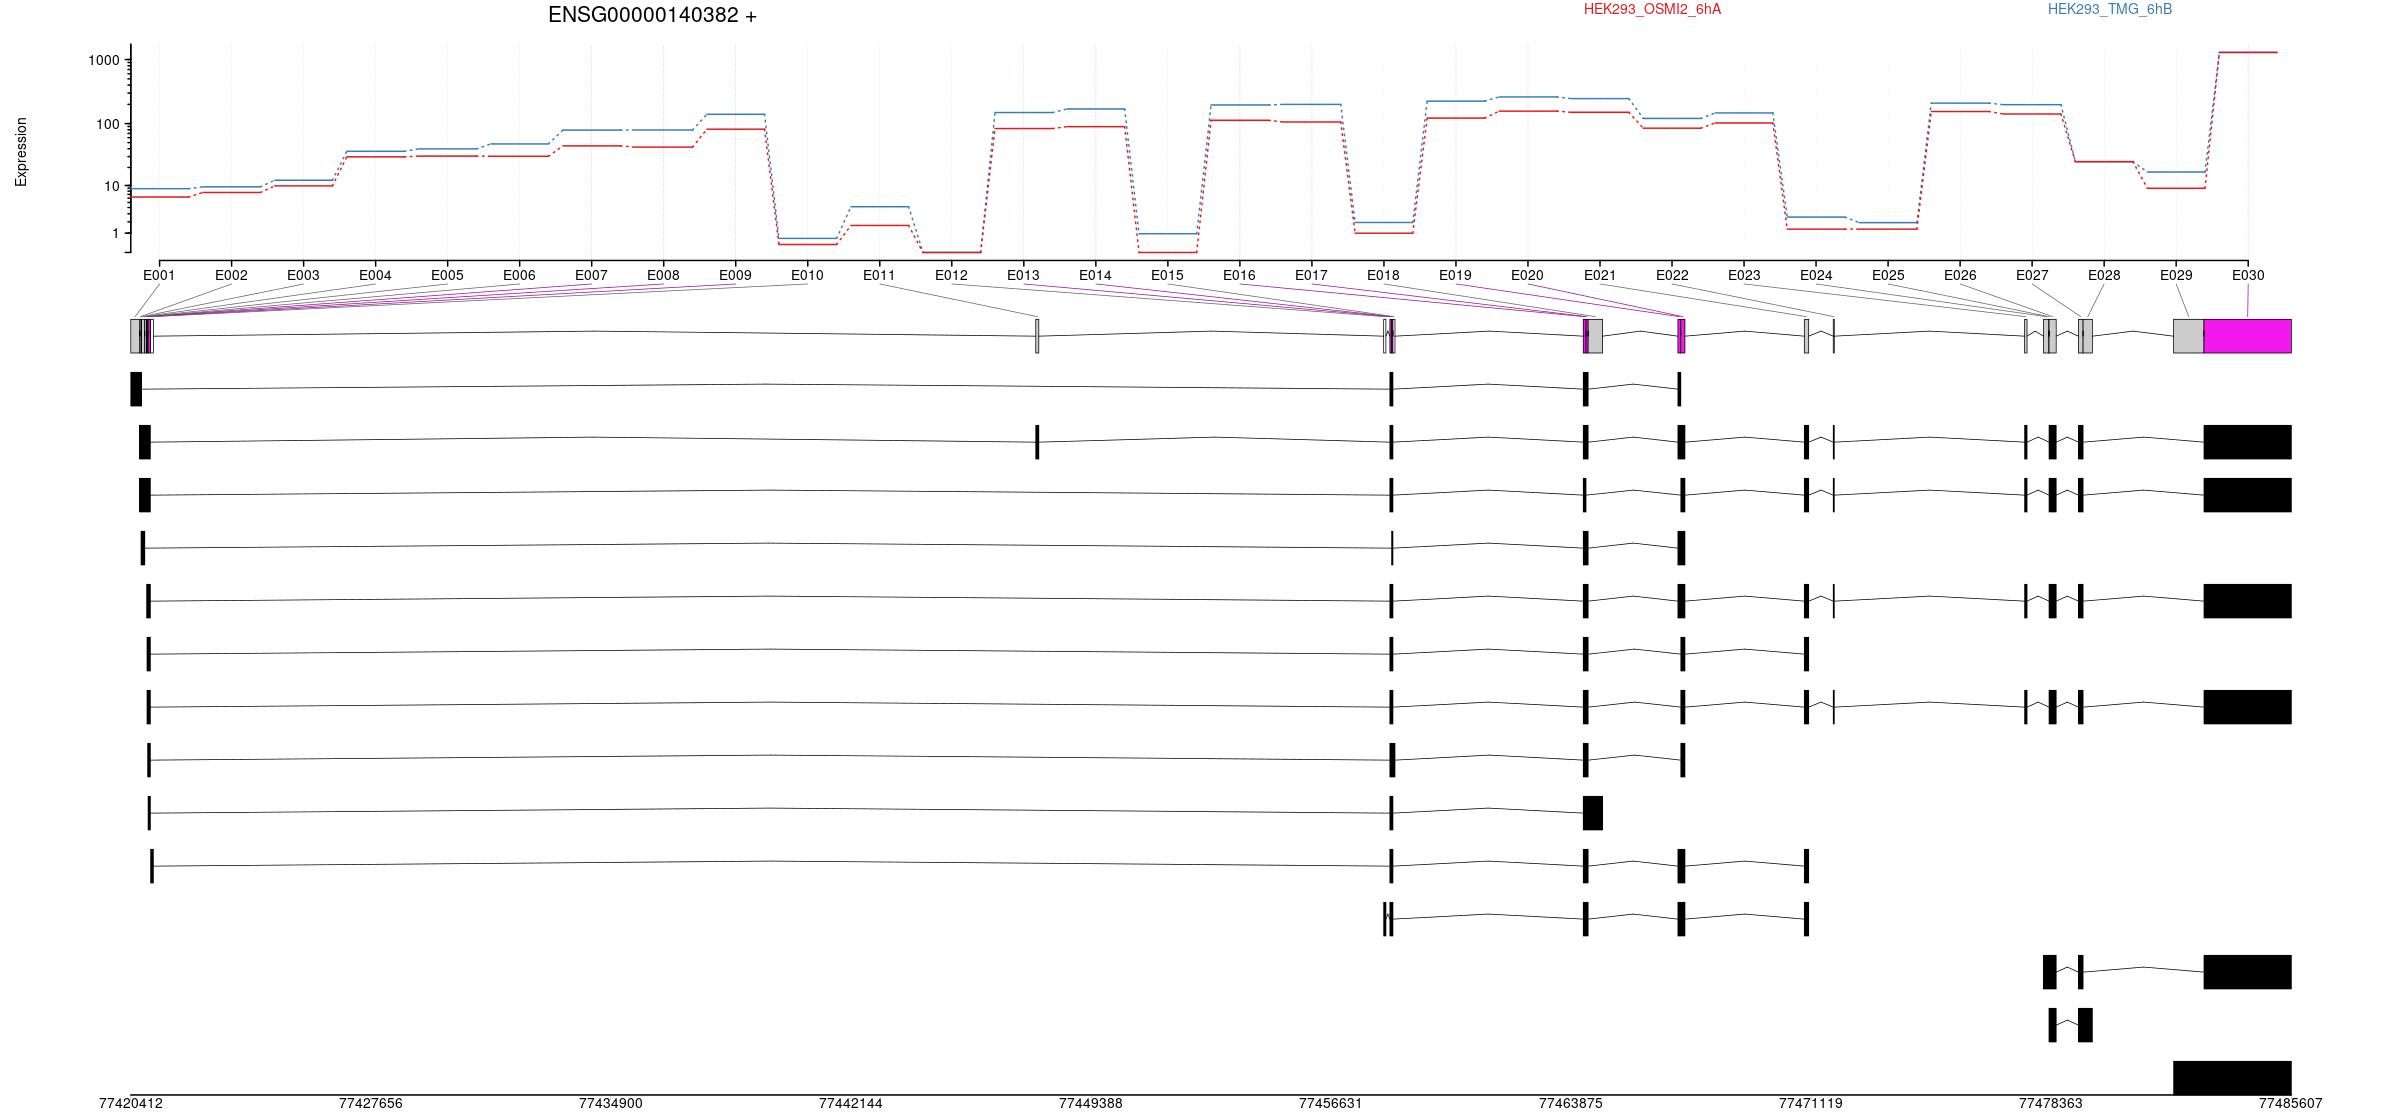The height and width of the screenshot is (1120, 2400).
Task: Select the HEK293_TMG_6hB legend label
Action: coord(2109,9)
